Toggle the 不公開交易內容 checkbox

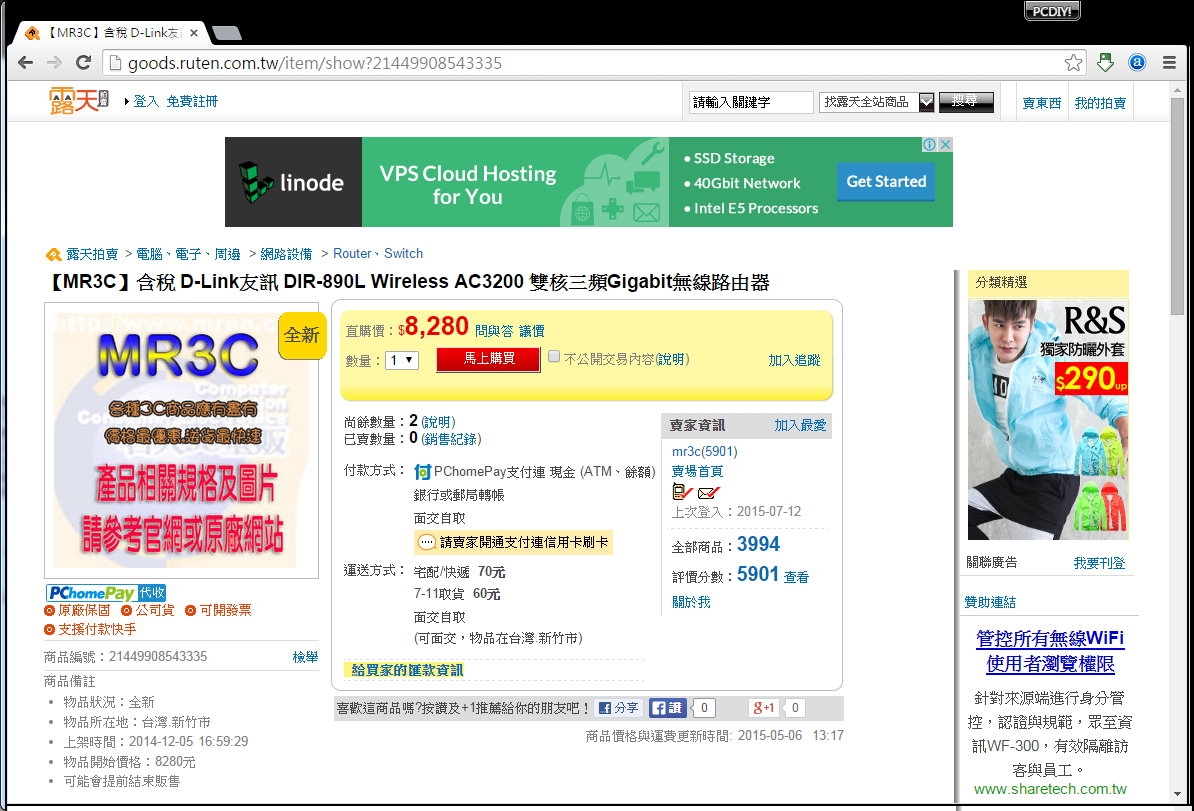[554, 356]
